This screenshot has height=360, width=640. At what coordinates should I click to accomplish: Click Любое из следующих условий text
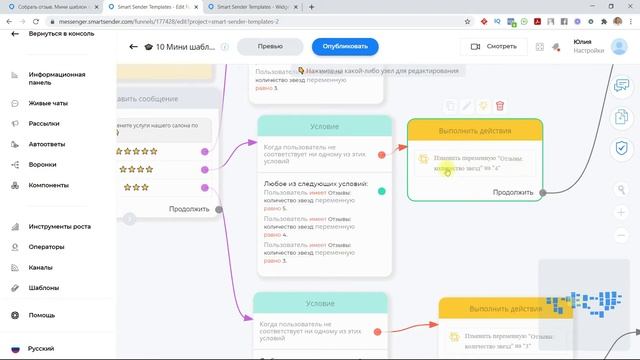pos(316,184)
